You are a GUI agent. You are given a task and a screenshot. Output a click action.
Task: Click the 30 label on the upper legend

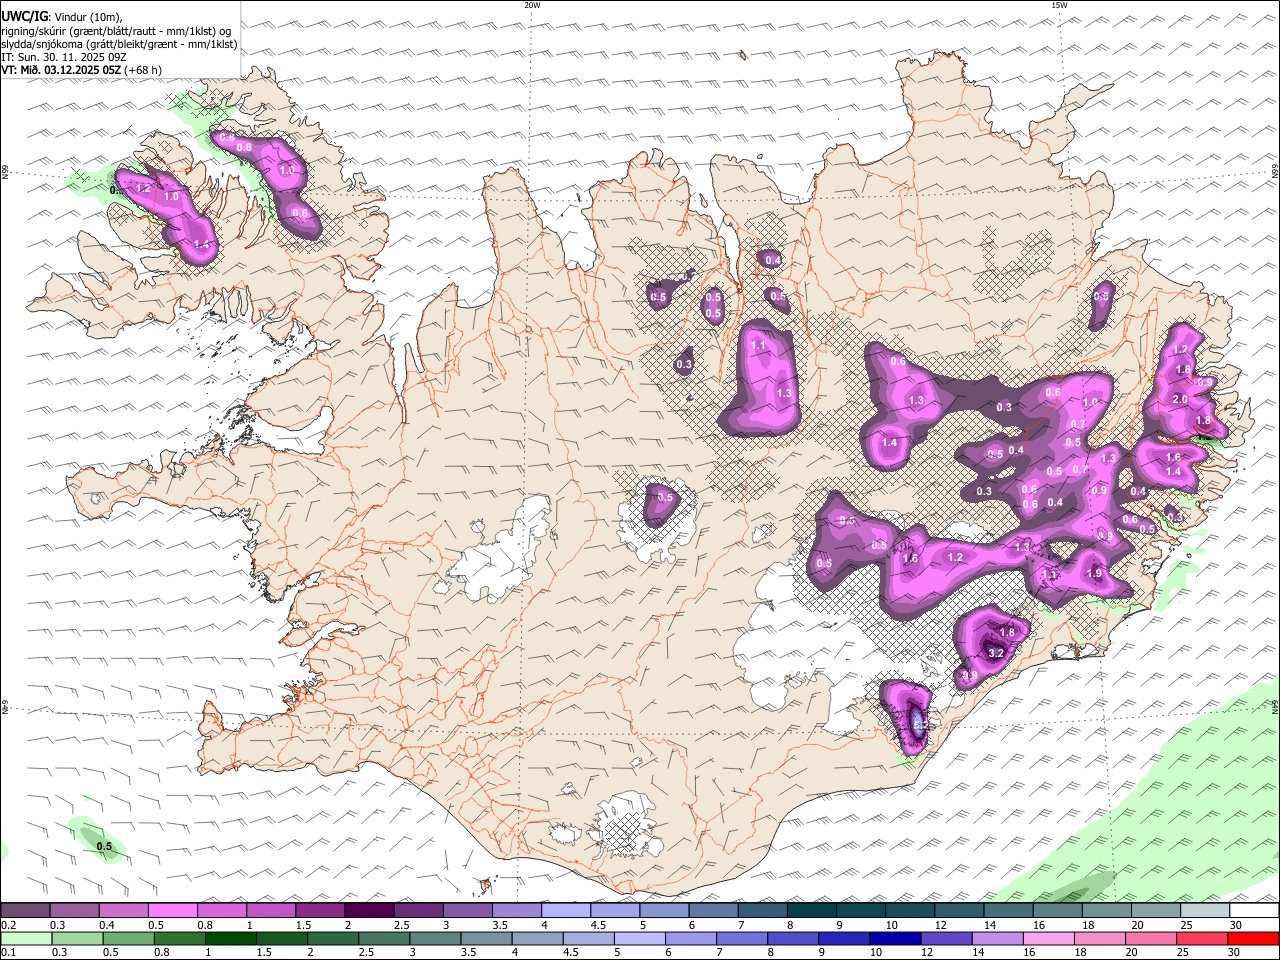(1236, 925)
